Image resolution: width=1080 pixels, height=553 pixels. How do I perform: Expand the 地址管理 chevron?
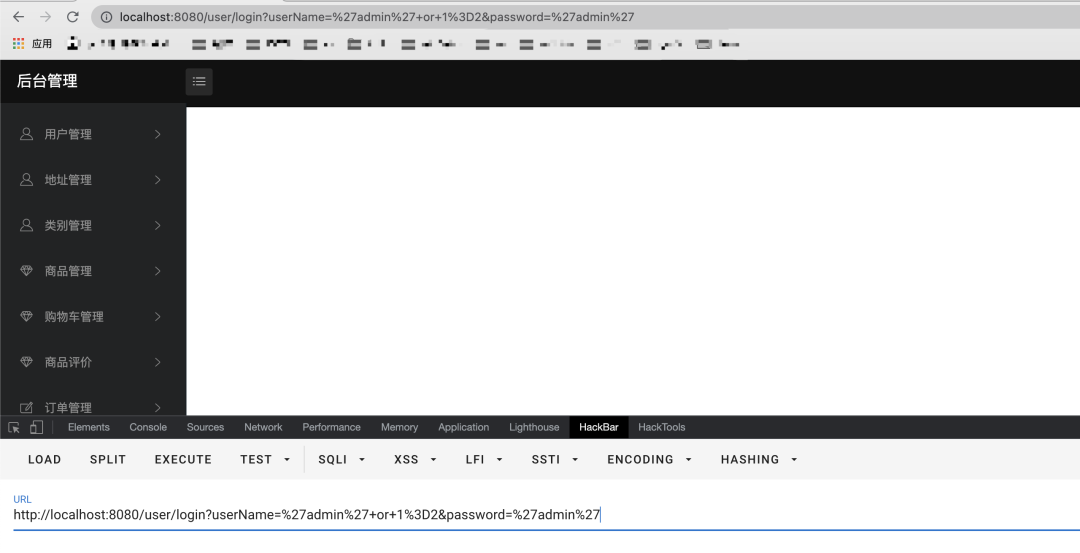[158, 179]
